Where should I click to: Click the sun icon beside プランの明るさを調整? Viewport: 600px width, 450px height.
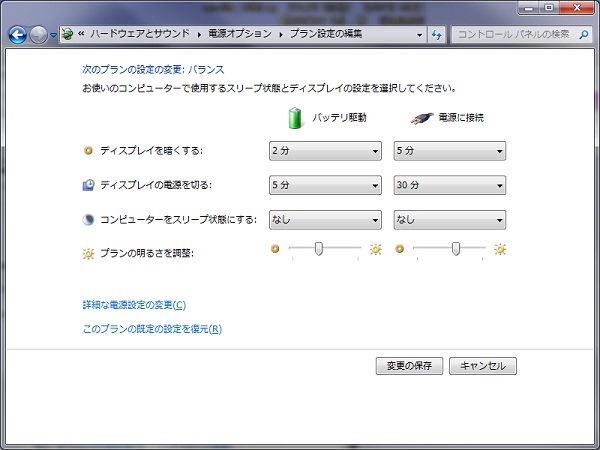pyautogui.click(x=88, y=253)
